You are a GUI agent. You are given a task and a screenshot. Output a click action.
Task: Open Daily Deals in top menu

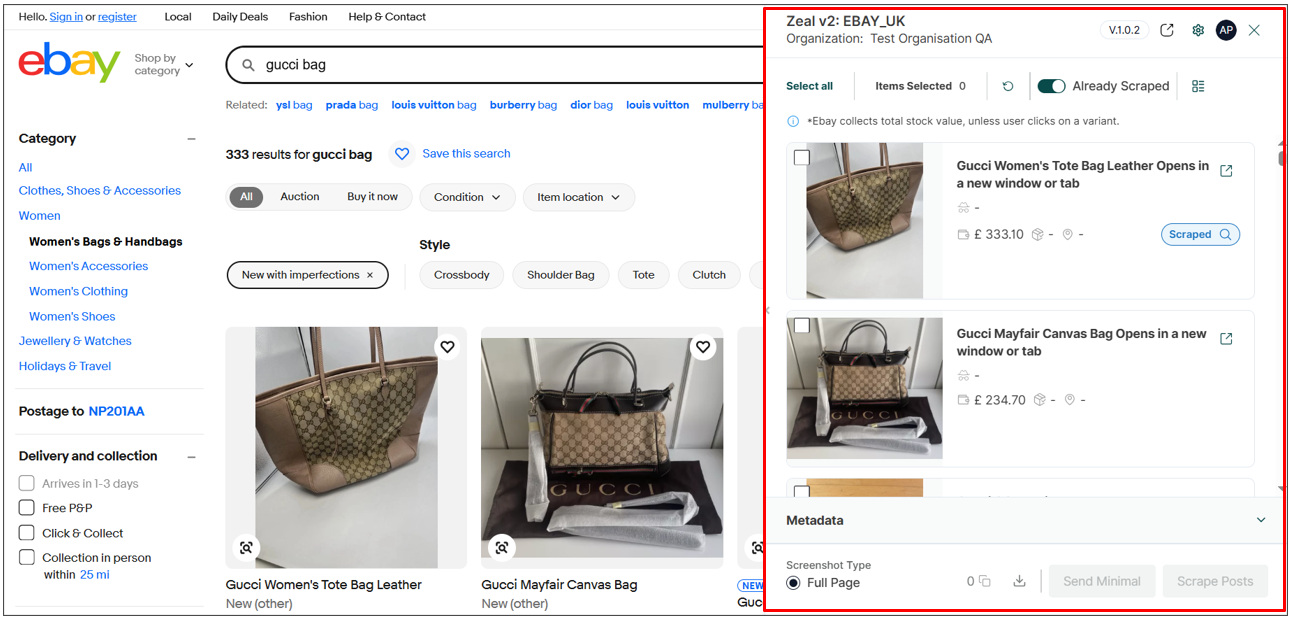click(240, 17)
